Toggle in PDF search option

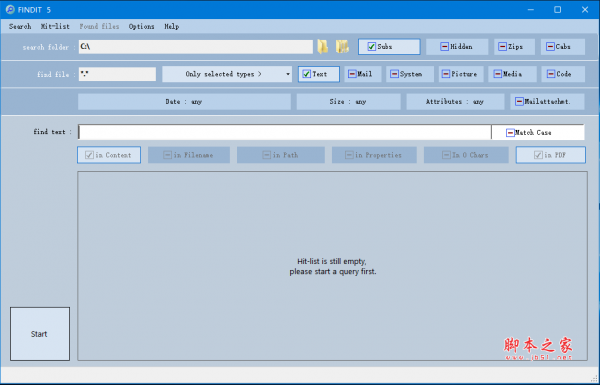click(x=551, y=155)
